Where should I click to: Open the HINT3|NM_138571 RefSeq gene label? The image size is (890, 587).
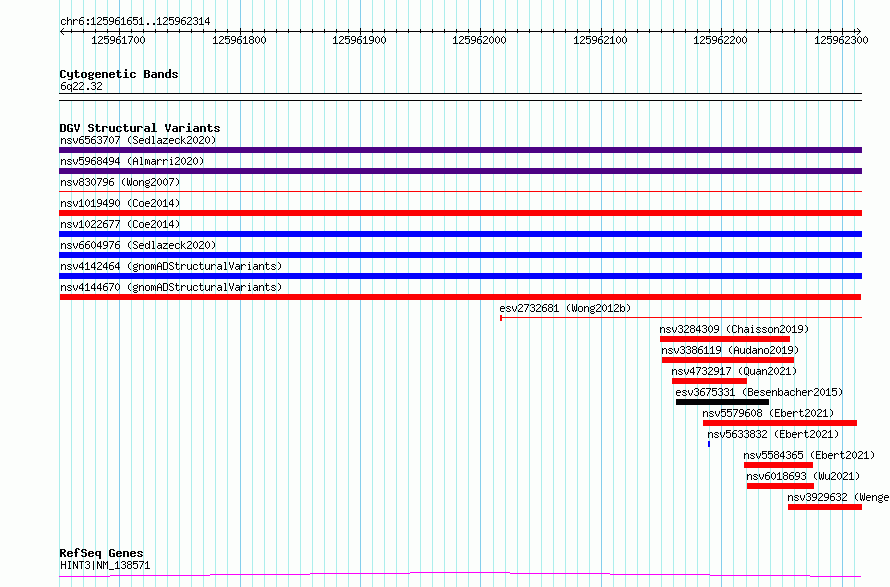[x=105, y=565]
